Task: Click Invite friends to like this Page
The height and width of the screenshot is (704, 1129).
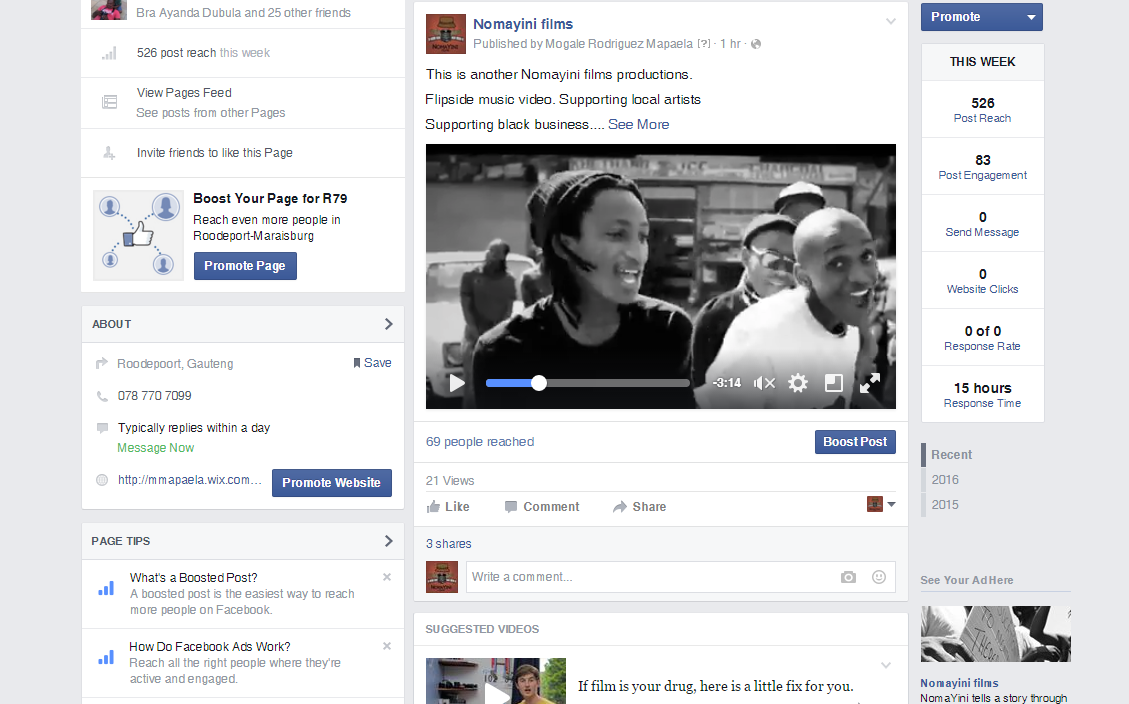Action: 215,153
